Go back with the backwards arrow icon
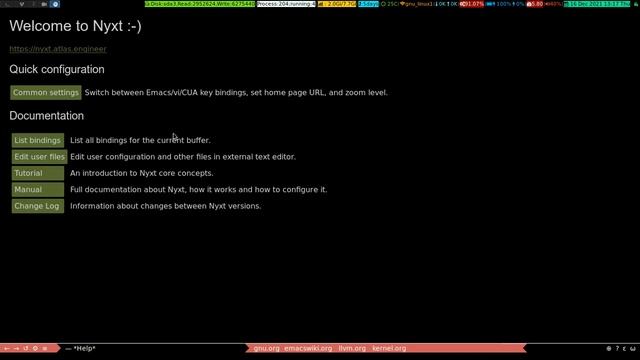This screenshot has width=640, height=360. [7, 349]
